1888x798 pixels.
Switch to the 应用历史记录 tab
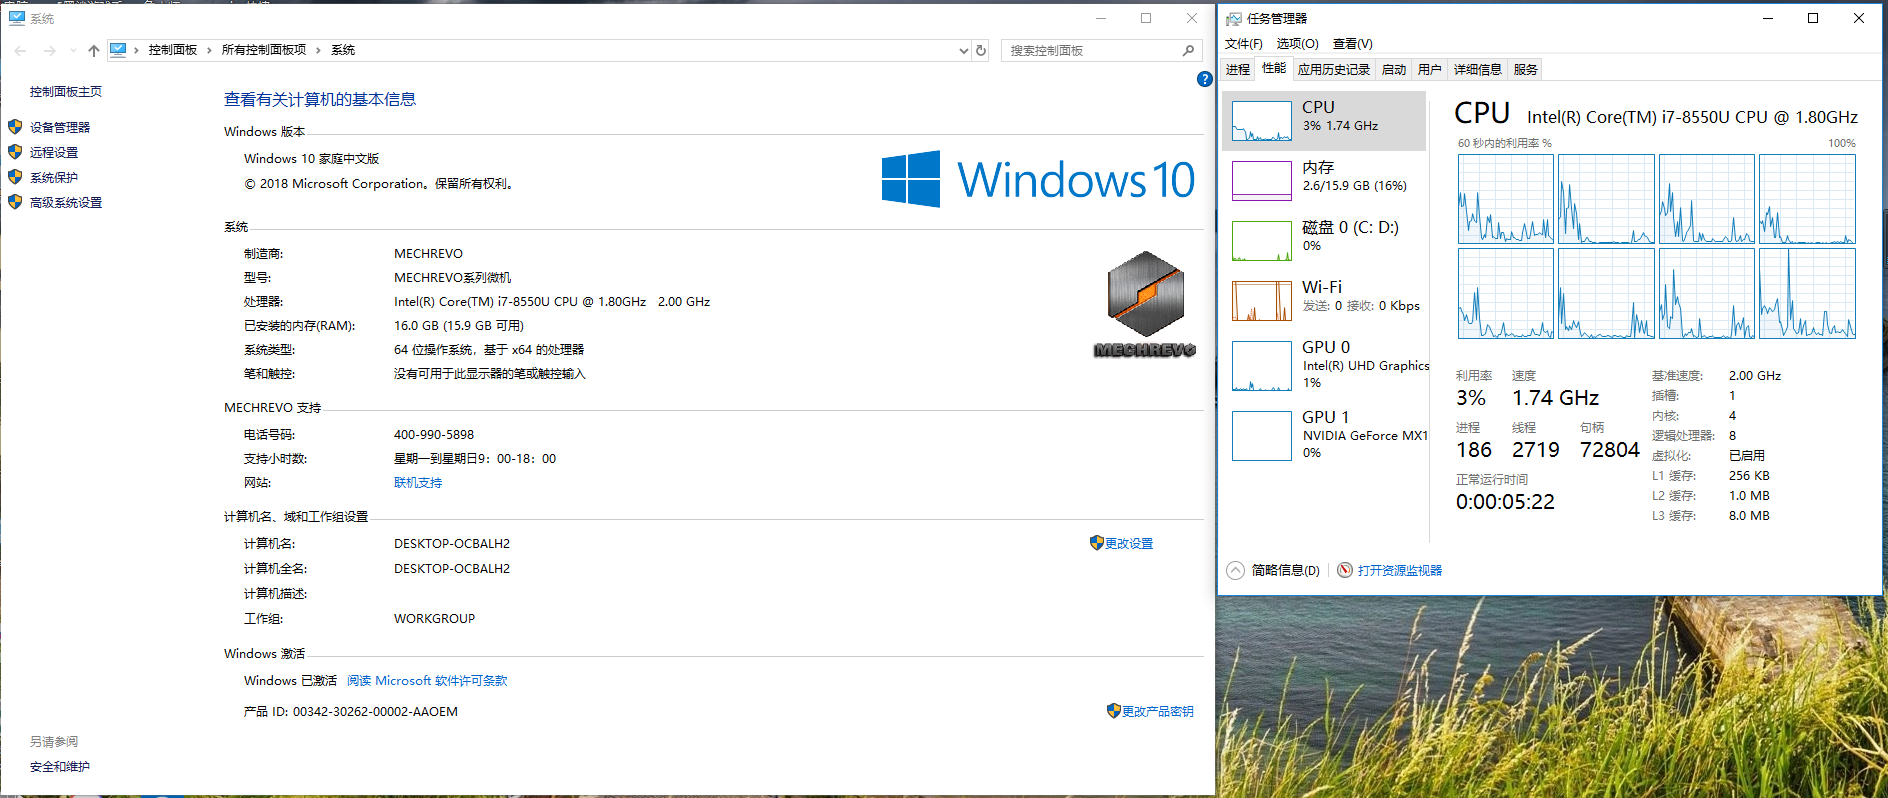coord(1334,69)
